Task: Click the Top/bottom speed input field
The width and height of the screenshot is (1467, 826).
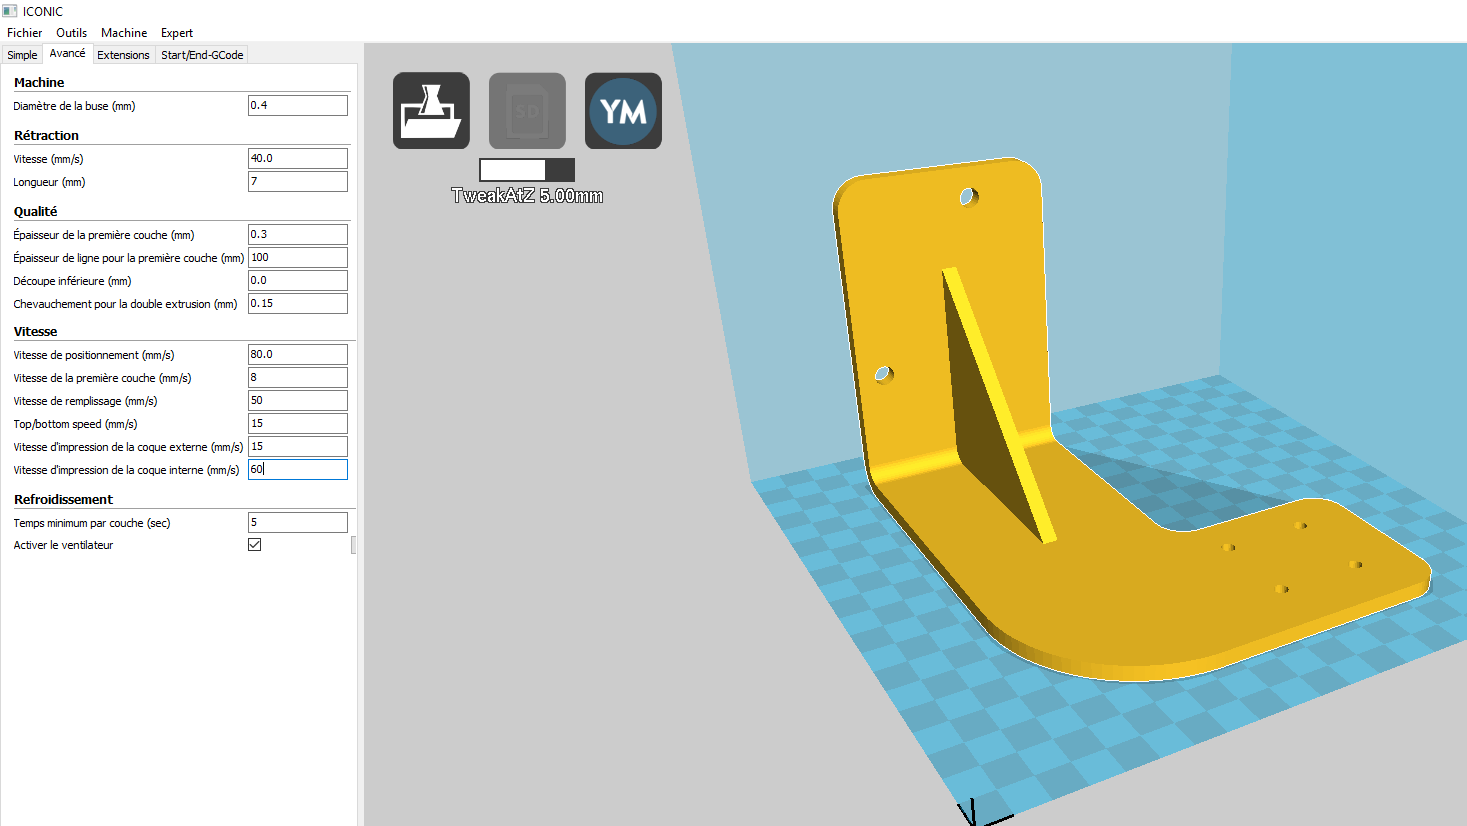Action: pos(298,423)
